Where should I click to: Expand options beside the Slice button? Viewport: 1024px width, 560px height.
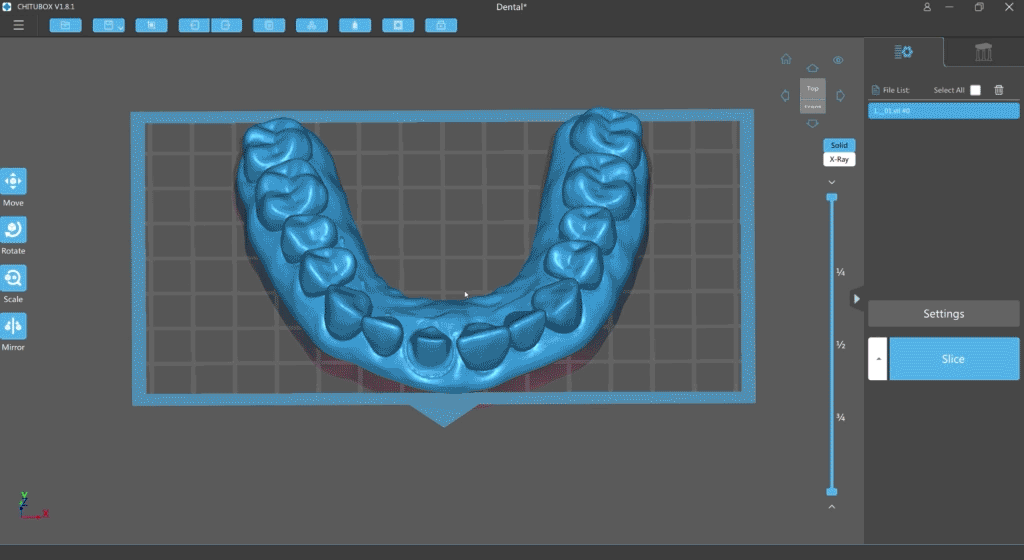click(x=878, y=359)
